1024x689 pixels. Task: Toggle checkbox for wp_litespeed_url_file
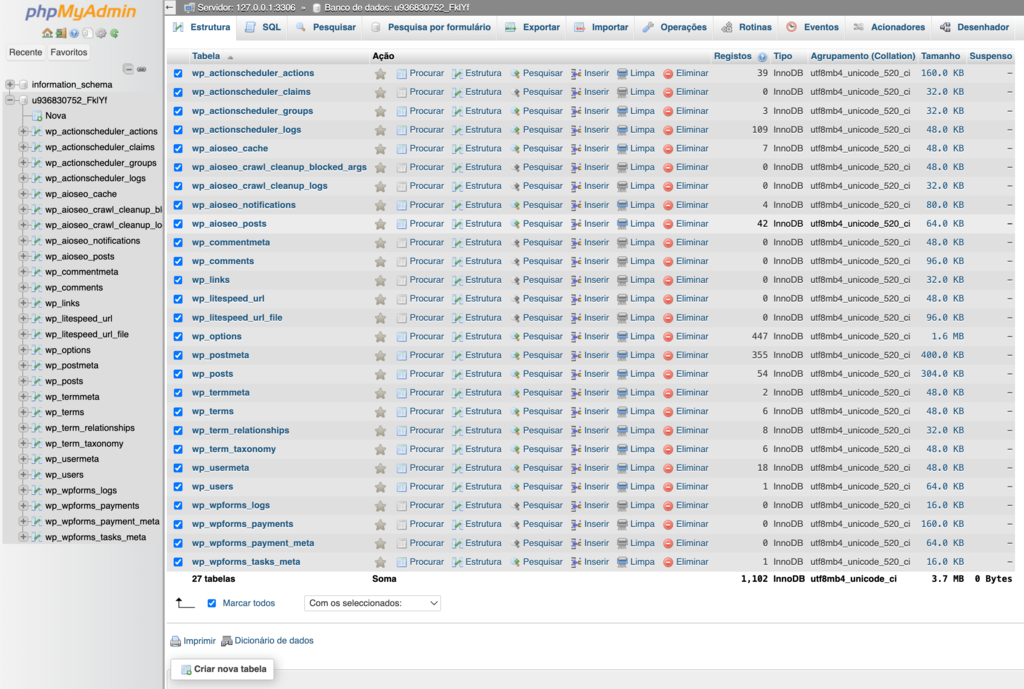pyautogui.click(x=178, y=318)
